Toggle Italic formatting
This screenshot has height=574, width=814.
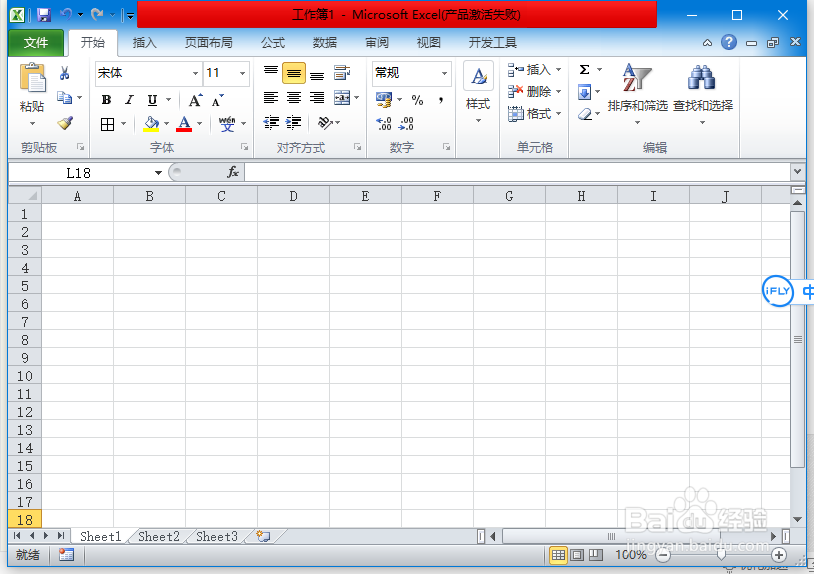pos(129,100)
